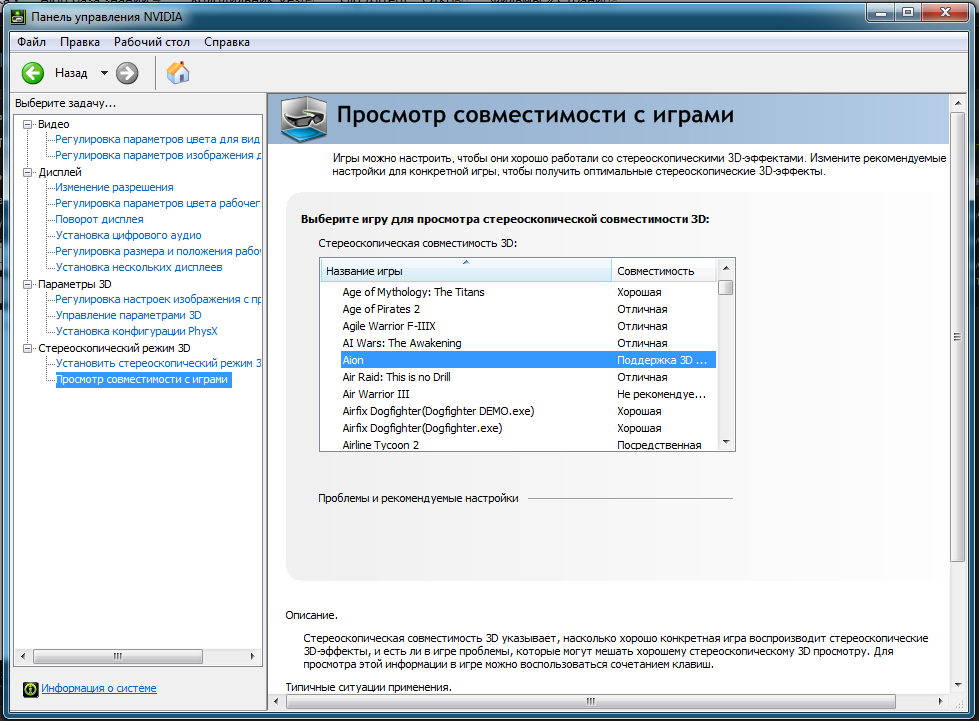Open the Рабочий стол menu
979x721 pixels.
152,42
